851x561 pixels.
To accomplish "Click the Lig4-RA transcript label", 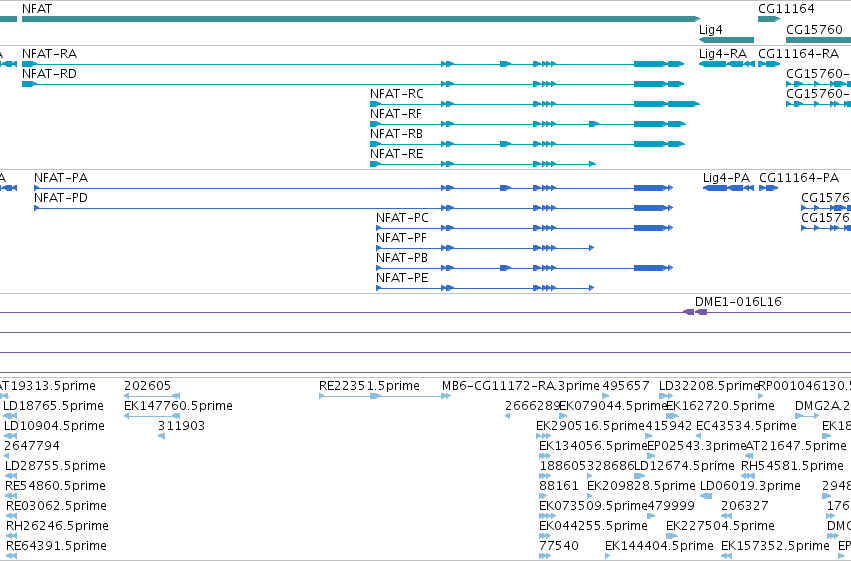I will [723, 54].
